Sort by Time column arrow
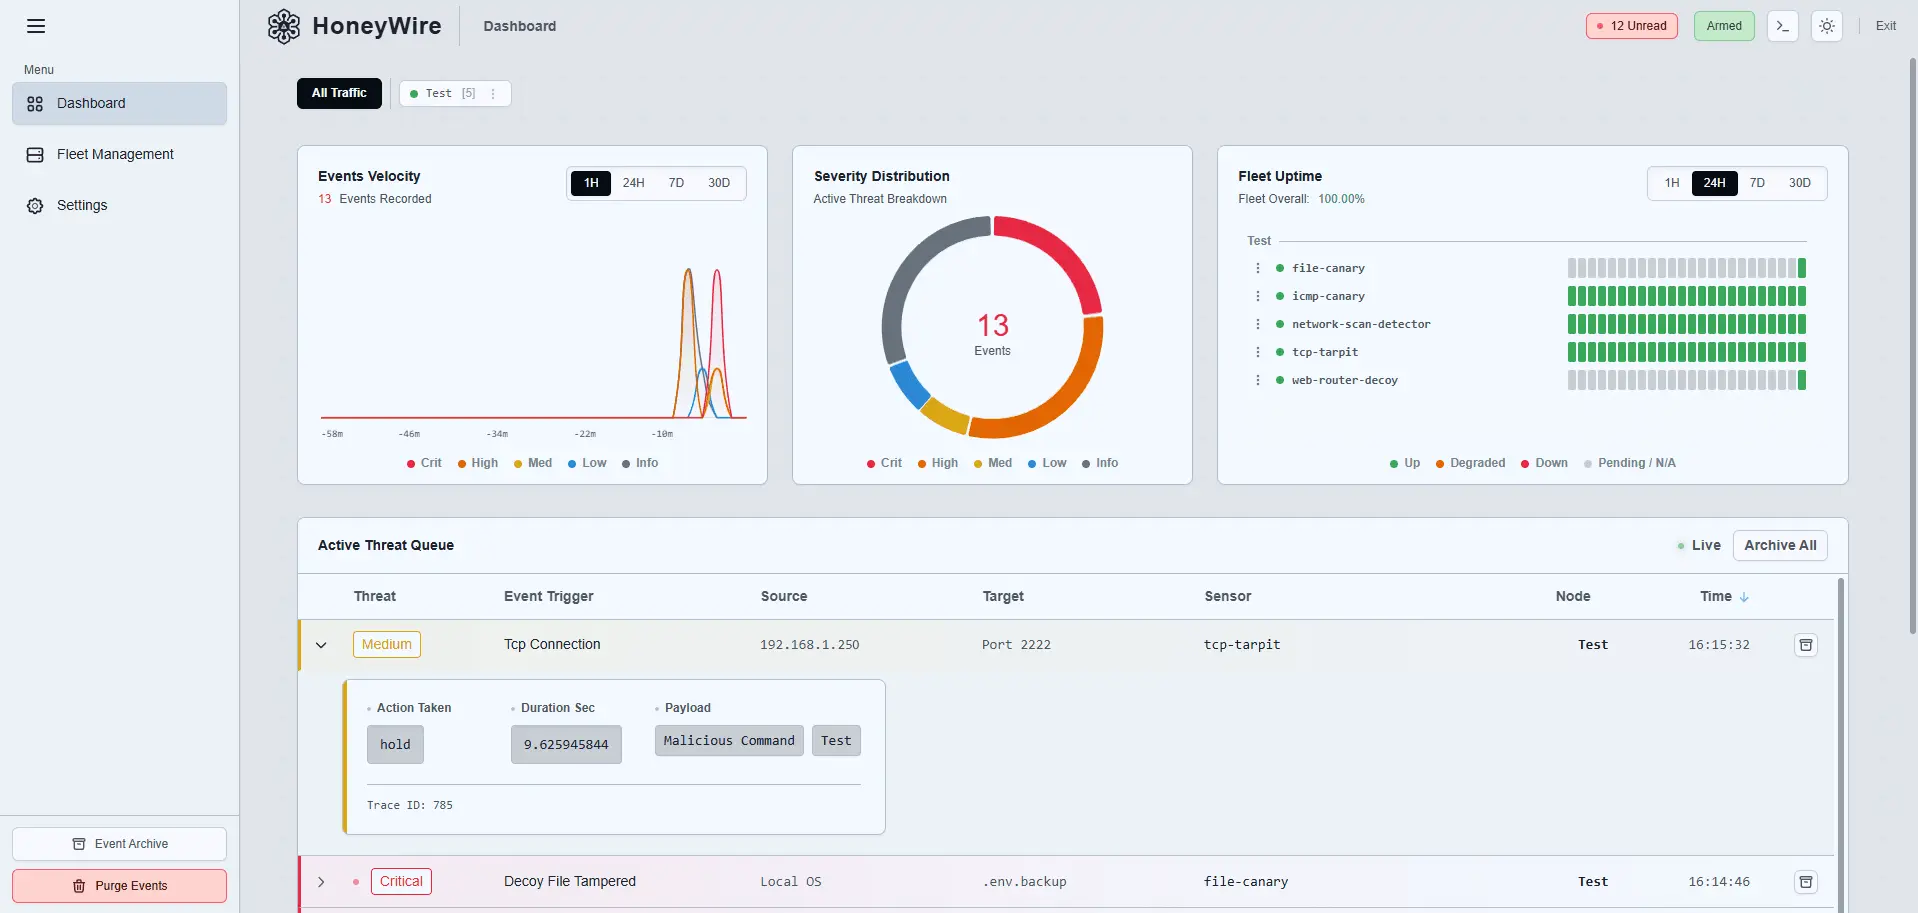Viewport: 1918px width, 913px height. pyautogui.click(x=1744, y=597)
